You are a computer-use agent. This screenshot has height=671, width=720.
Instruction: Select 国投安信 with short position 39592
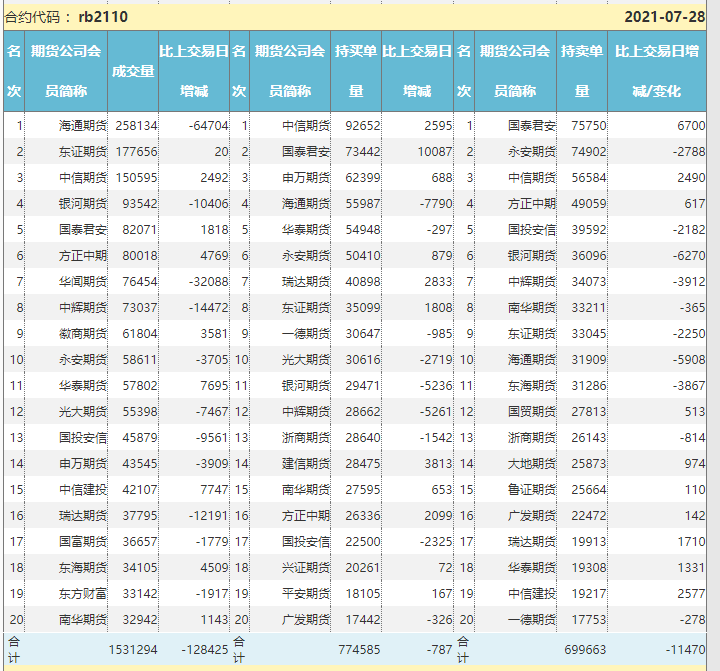532,230
